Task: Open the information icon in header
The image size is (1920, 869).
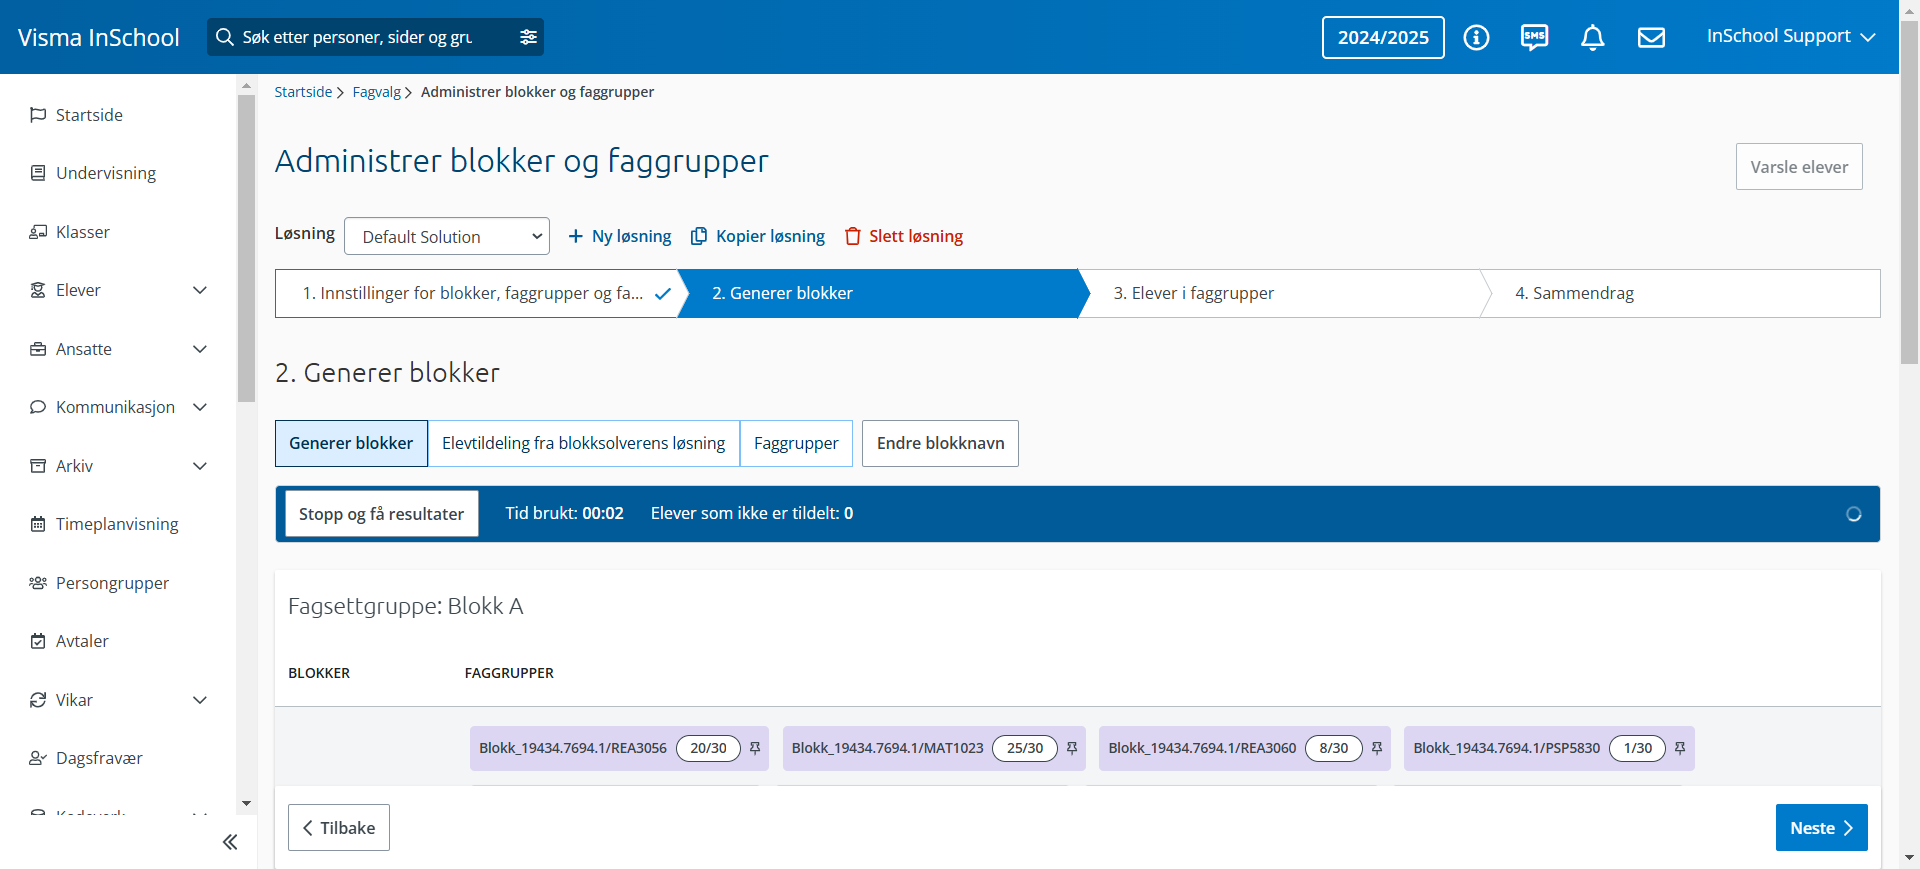Action: [x=1476, y=37]
